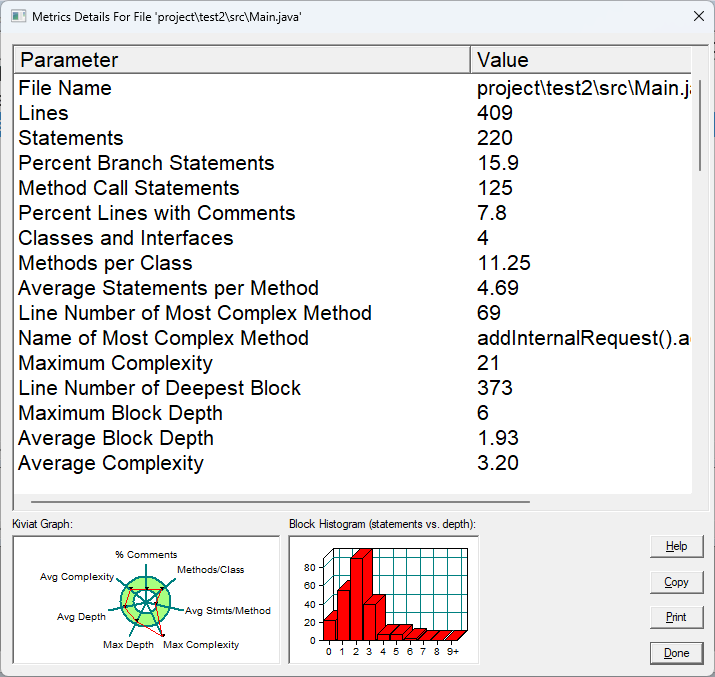This screenshot has height=677, width=715.
Task: Click the value 15.9 for branch statements
Action: (x=498, y=163)
